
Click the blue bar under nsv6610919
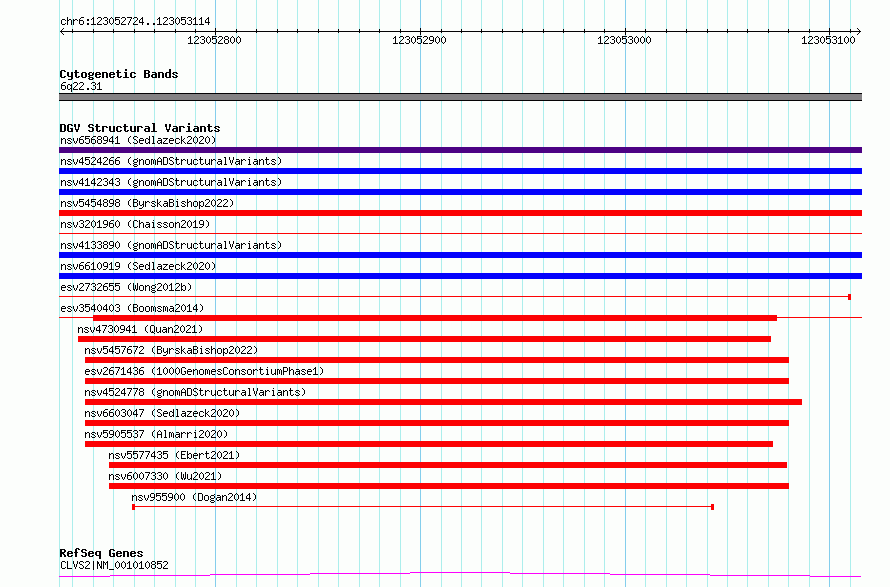coord(460,276)
